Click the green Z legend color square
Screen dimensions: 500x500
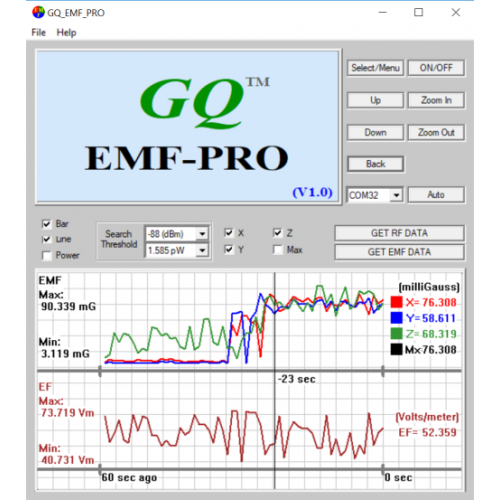[x=396, y=334]
